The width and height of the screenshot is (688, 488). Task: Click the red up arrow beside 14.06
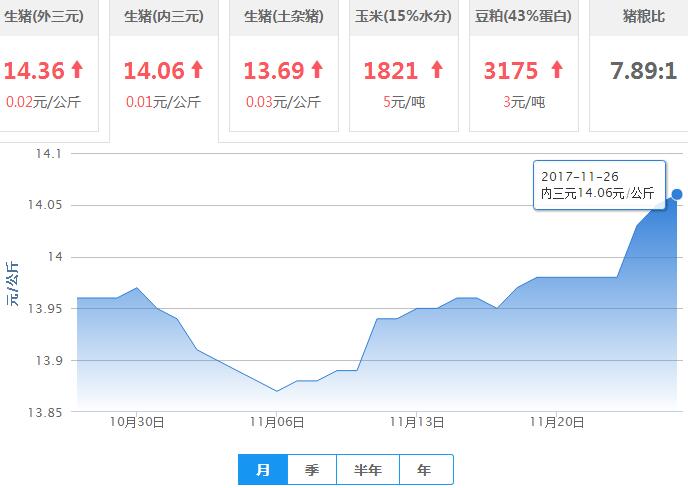pyautogui.click(x=197, y=70)
